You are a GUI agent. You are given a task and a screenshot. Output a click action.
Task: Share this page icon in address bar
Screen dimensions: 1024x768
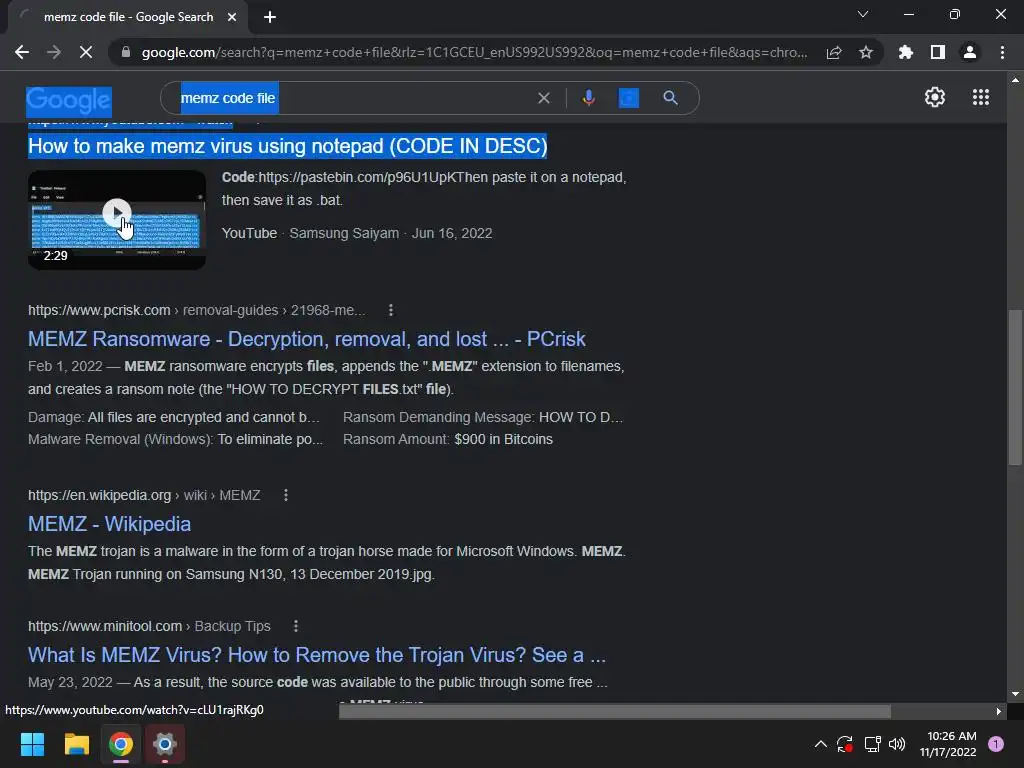[x=833, y=52]
